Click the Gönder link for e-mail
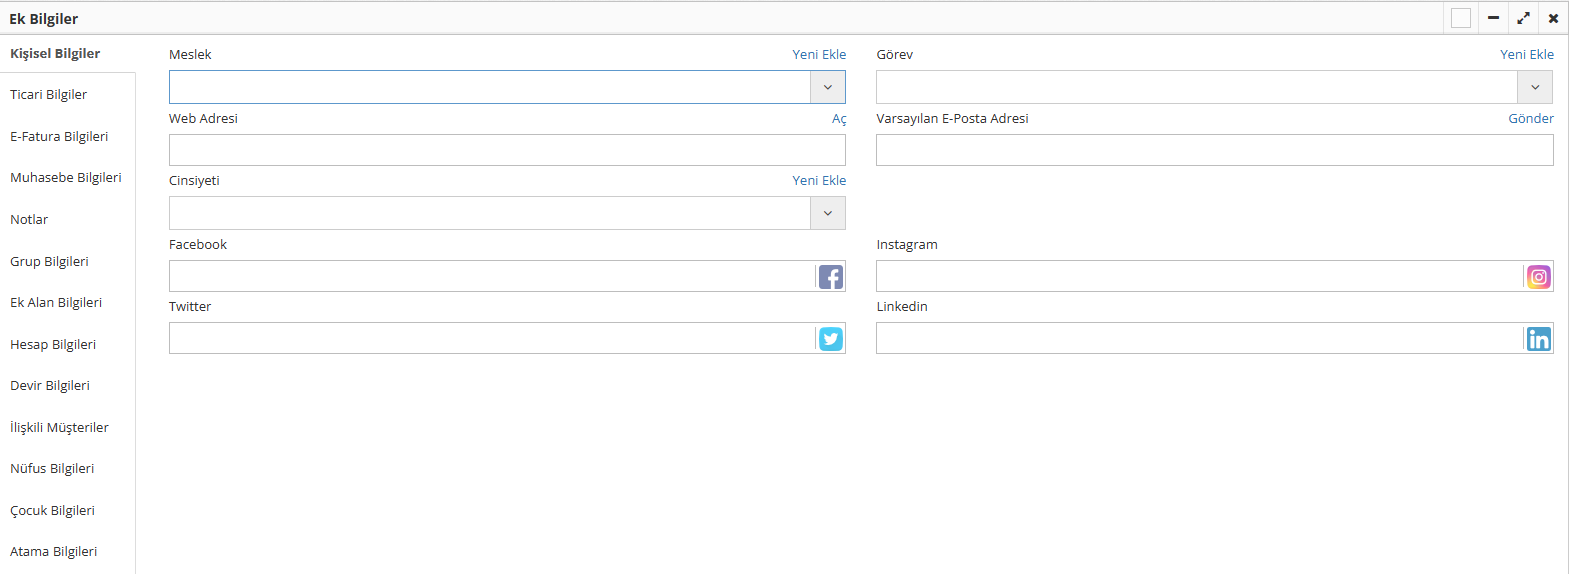1569x574 pixels. (x=1530, y=119)
